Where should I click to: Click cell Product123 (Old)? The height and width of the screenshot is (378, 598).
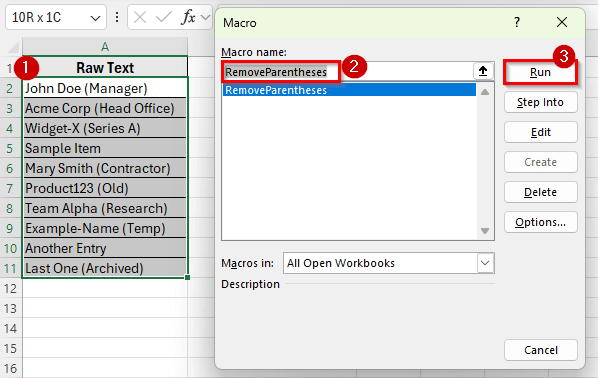point(105,188)
